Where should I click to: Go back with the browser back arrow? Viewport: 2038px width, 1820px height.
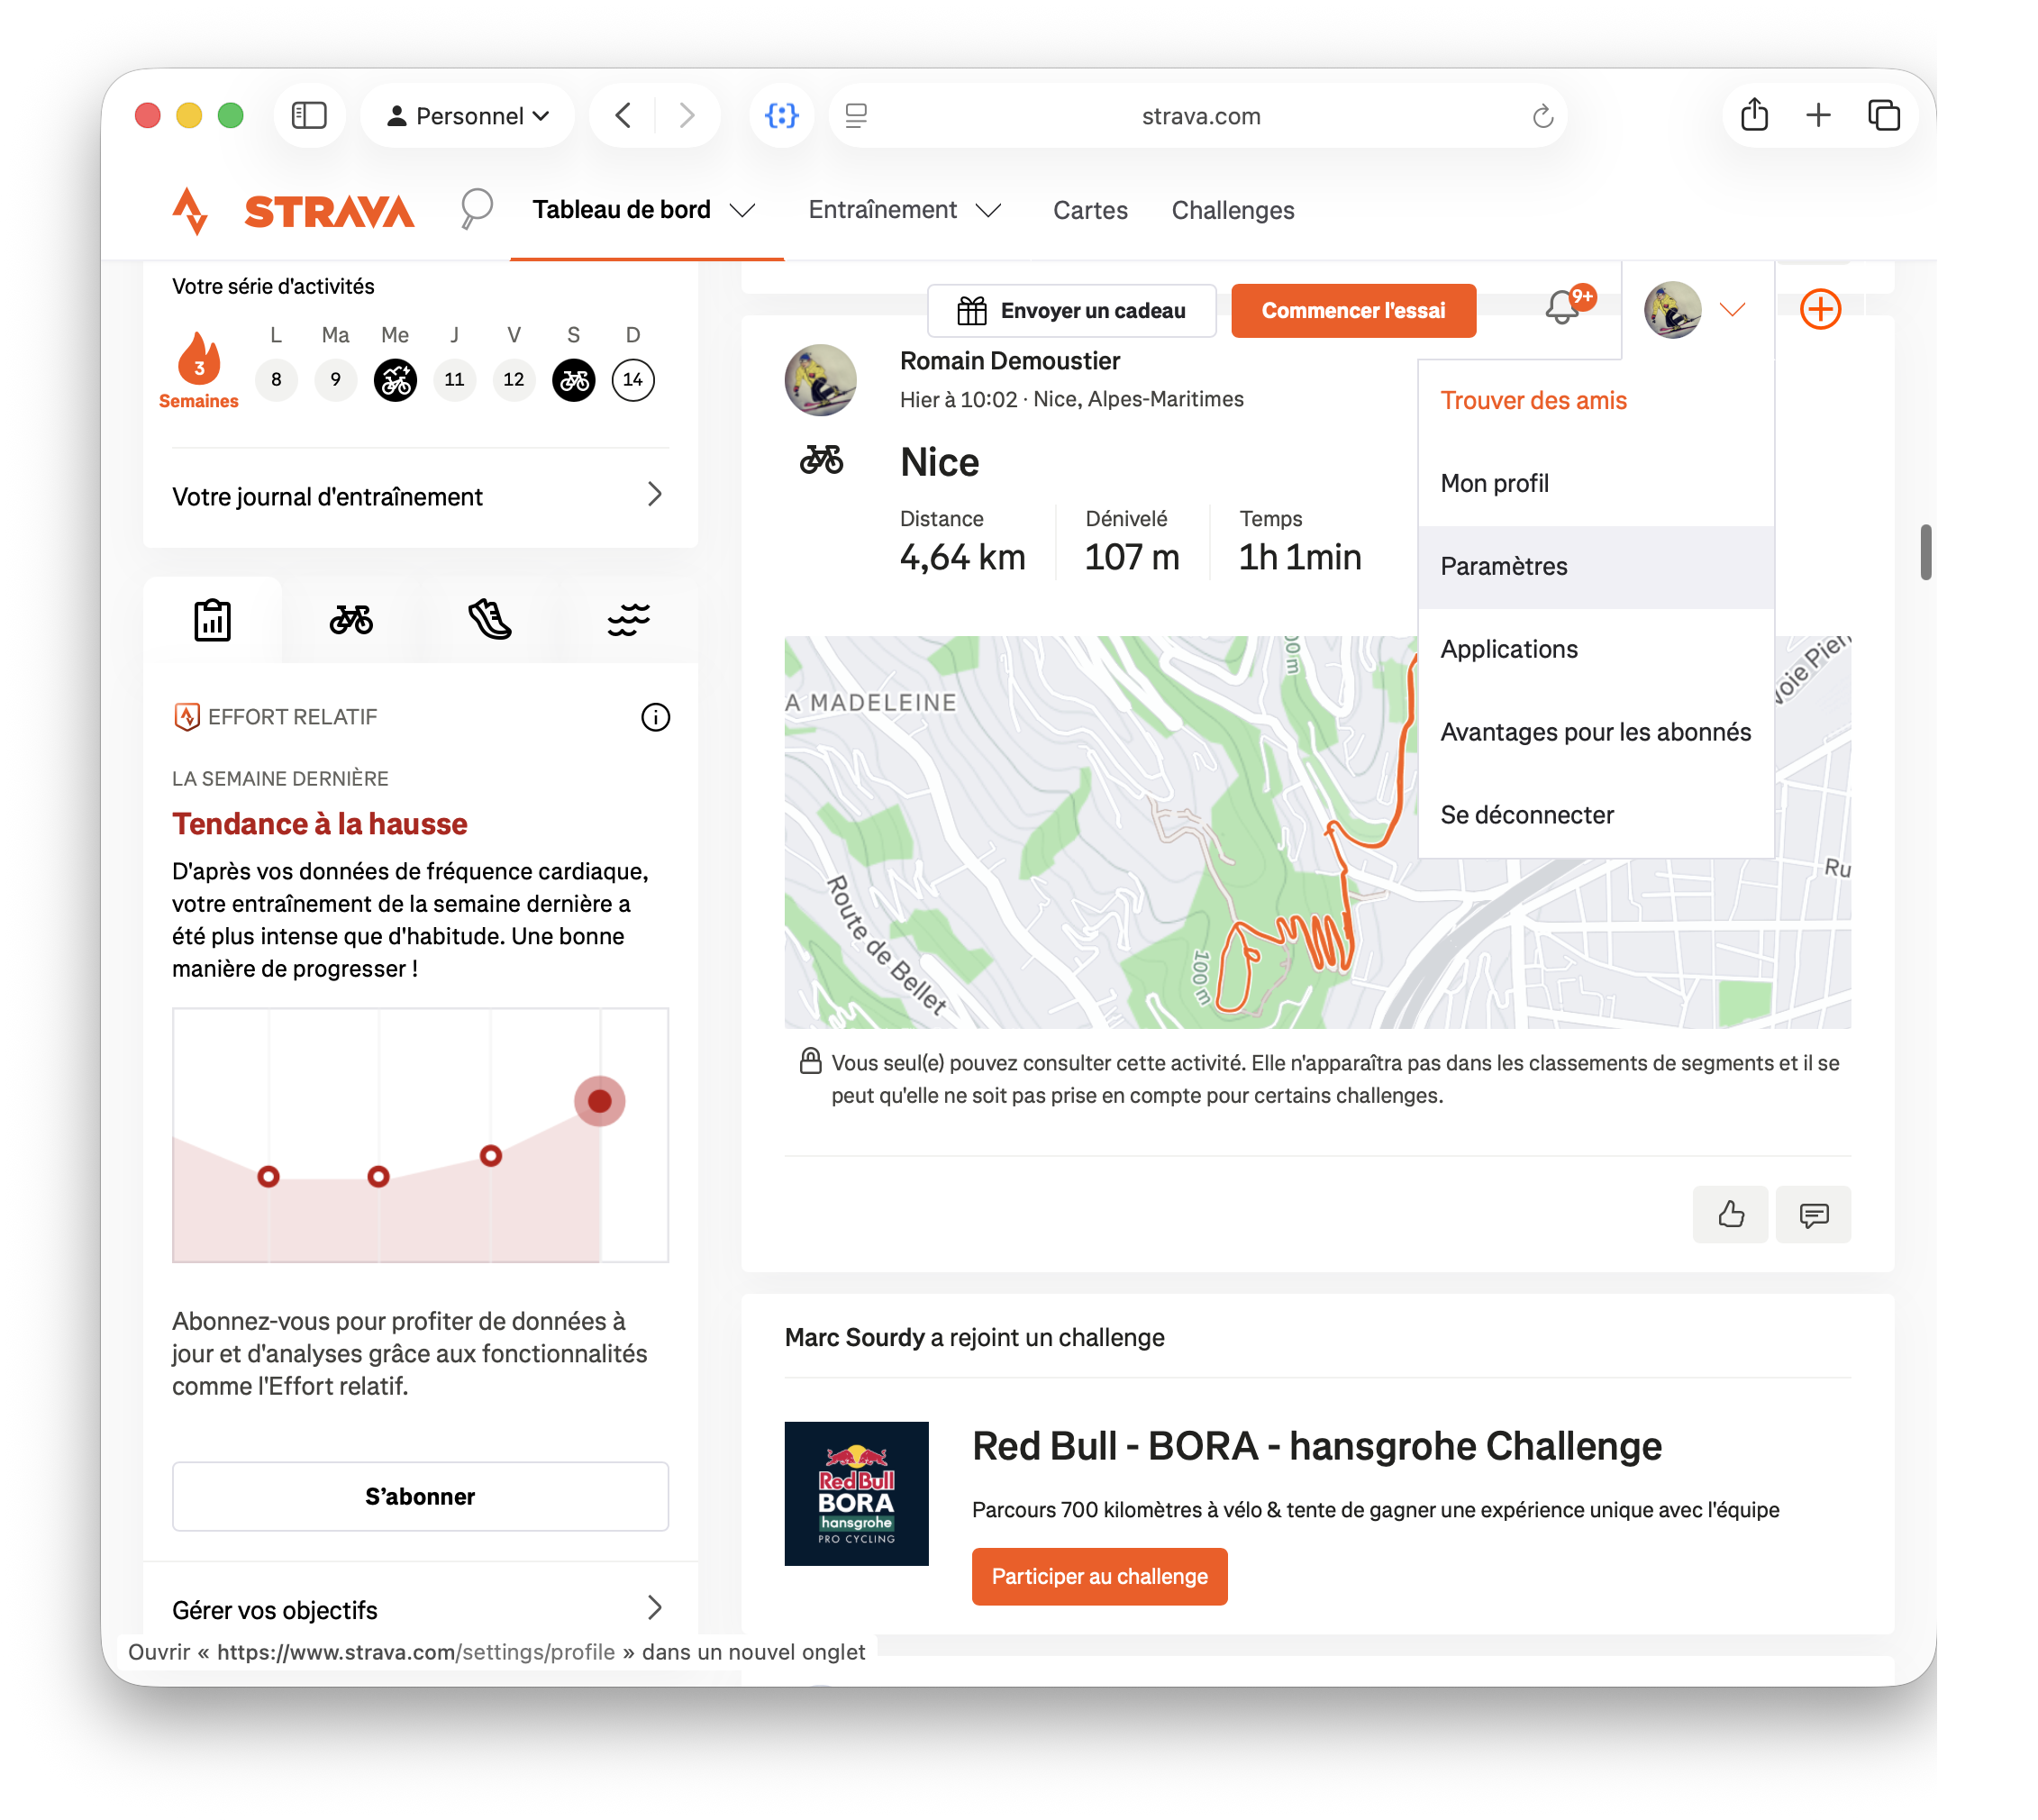click(x=623, y=116)
